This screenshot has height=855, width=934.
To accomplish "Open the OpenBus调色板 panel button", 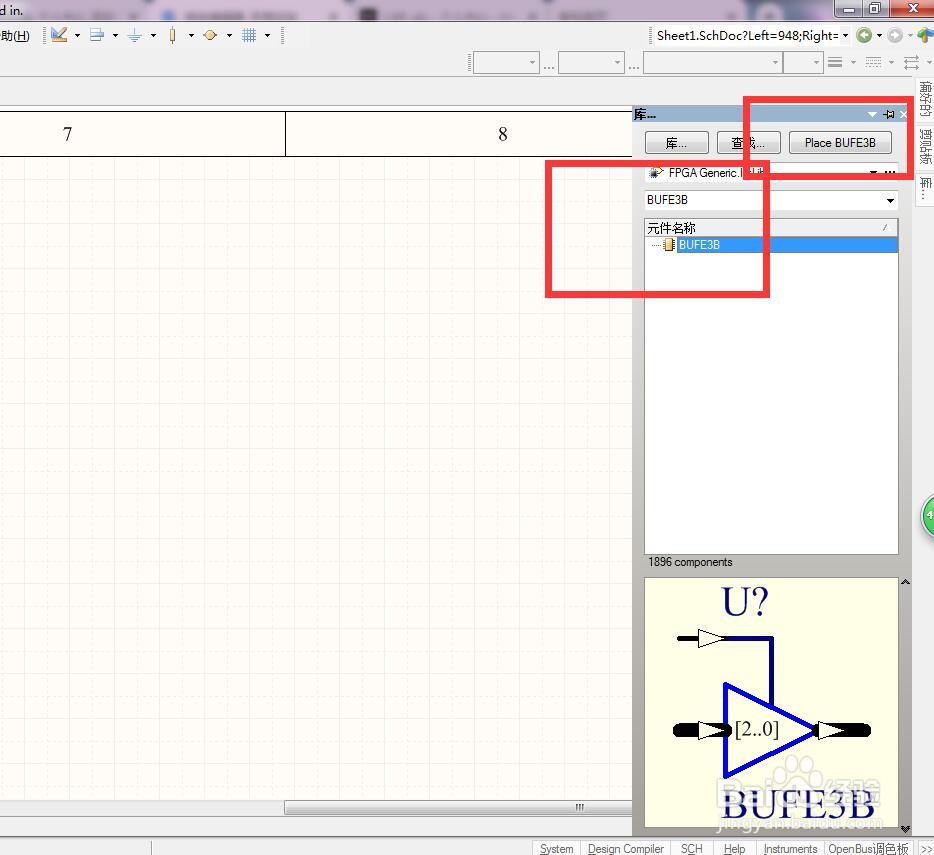I will (868, 848).
